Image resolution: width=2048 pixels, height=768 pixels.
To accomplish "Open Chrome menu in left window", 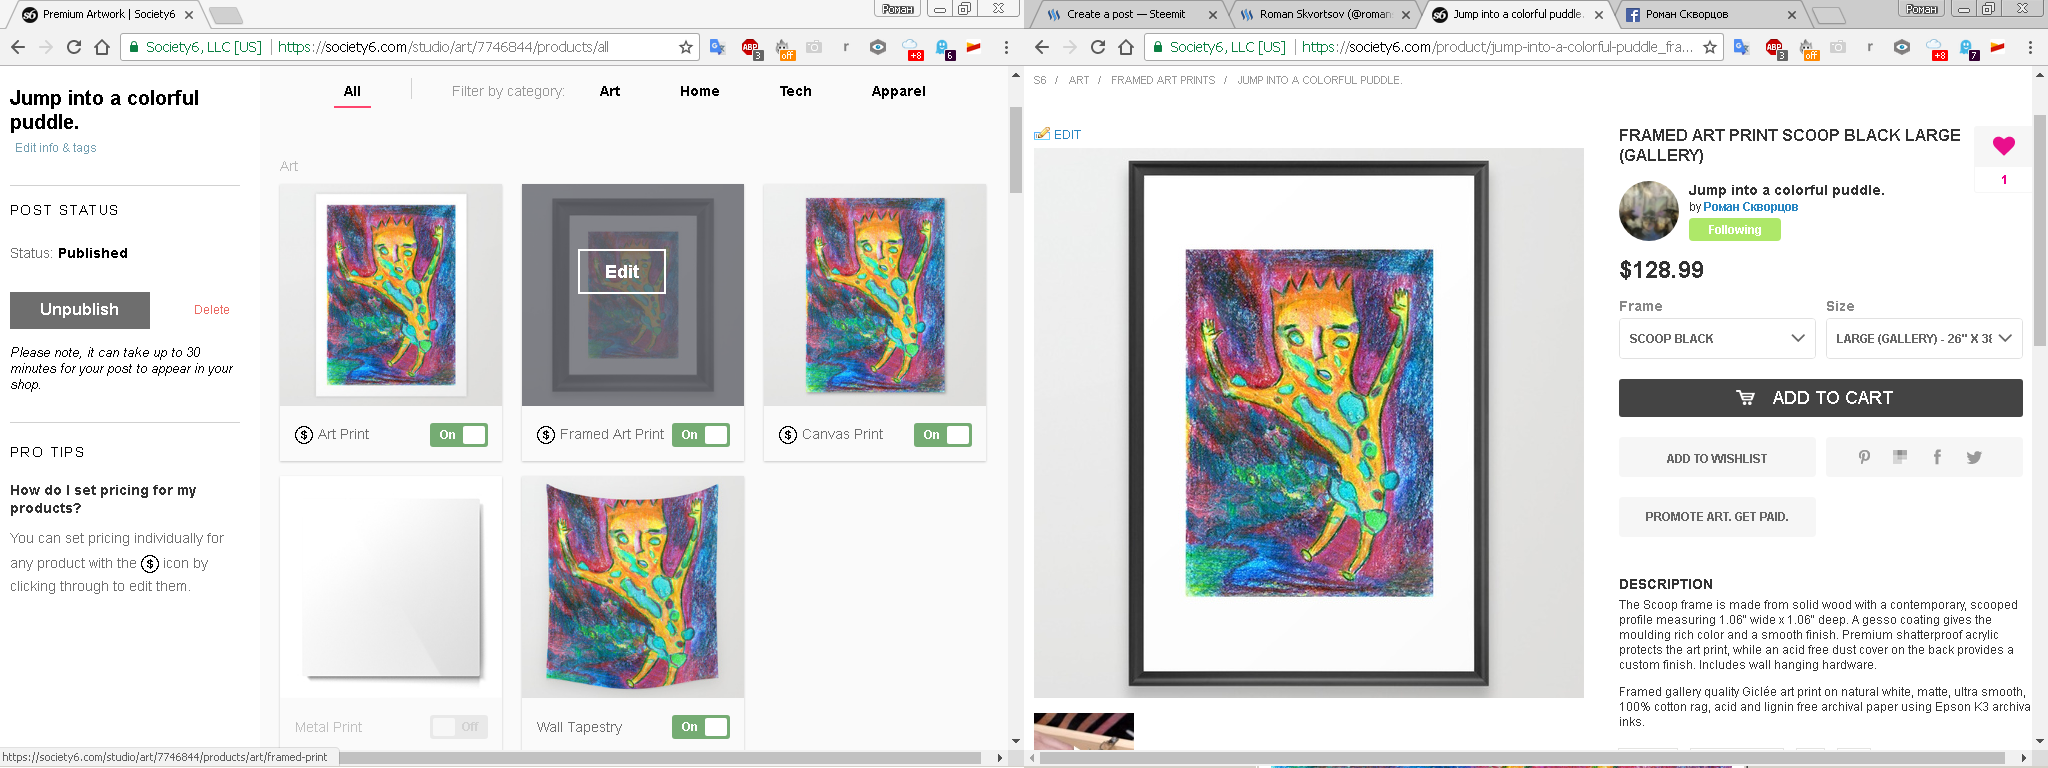I will click(1006, 47).
